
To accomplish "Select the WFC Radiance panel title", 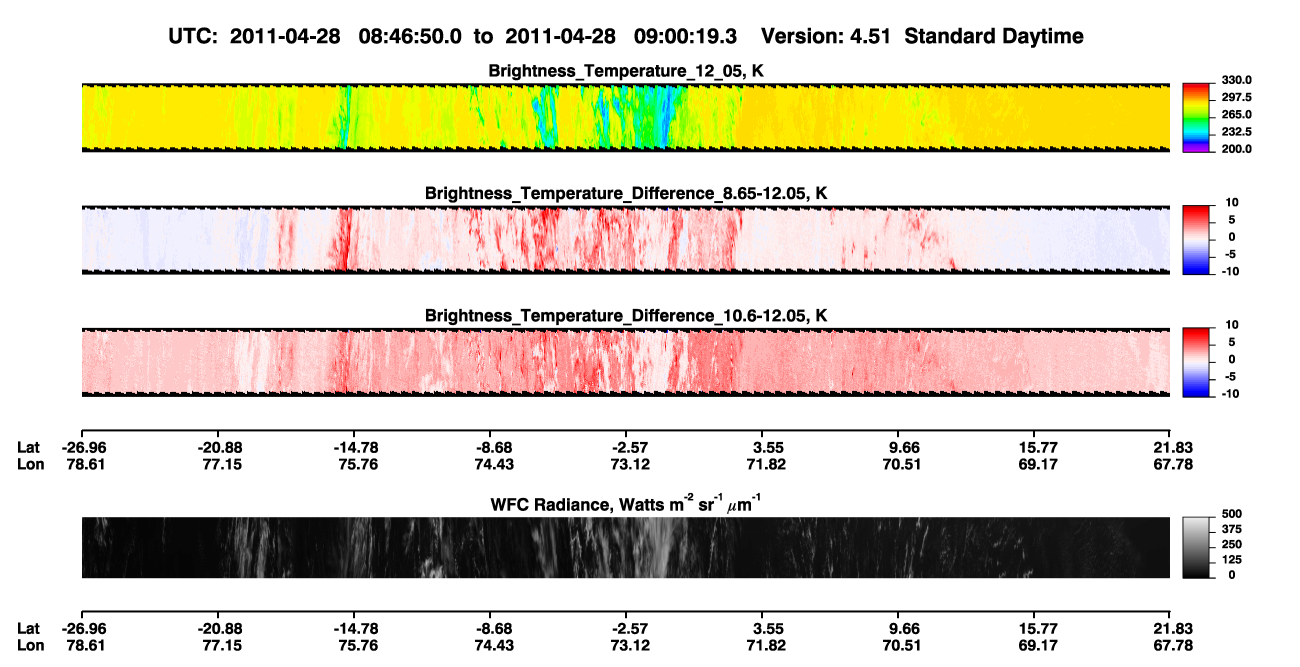I will pos(626,502).
